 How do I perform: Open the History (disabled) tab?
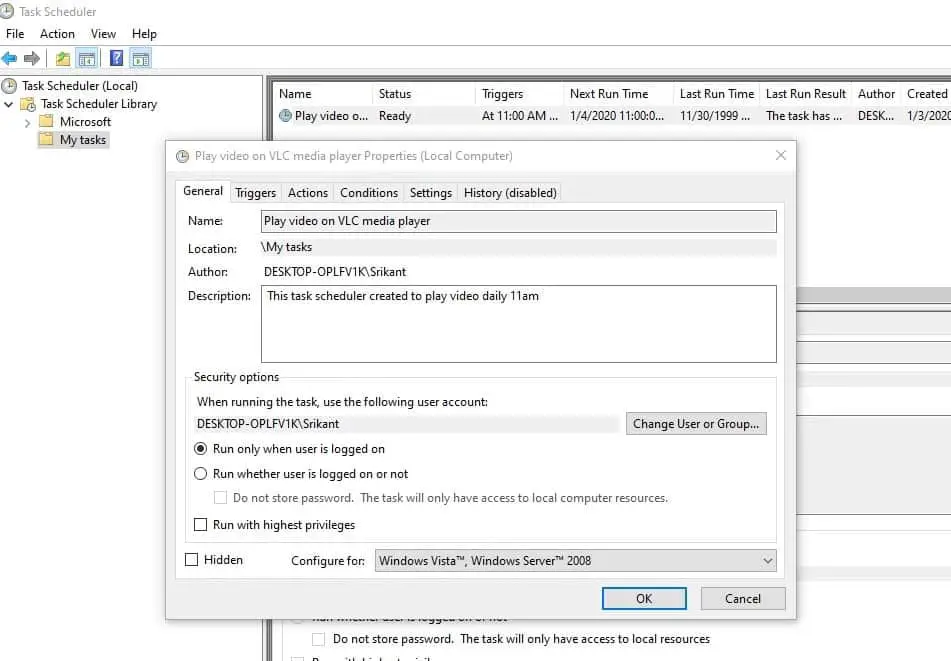click(x=510, y=193)
